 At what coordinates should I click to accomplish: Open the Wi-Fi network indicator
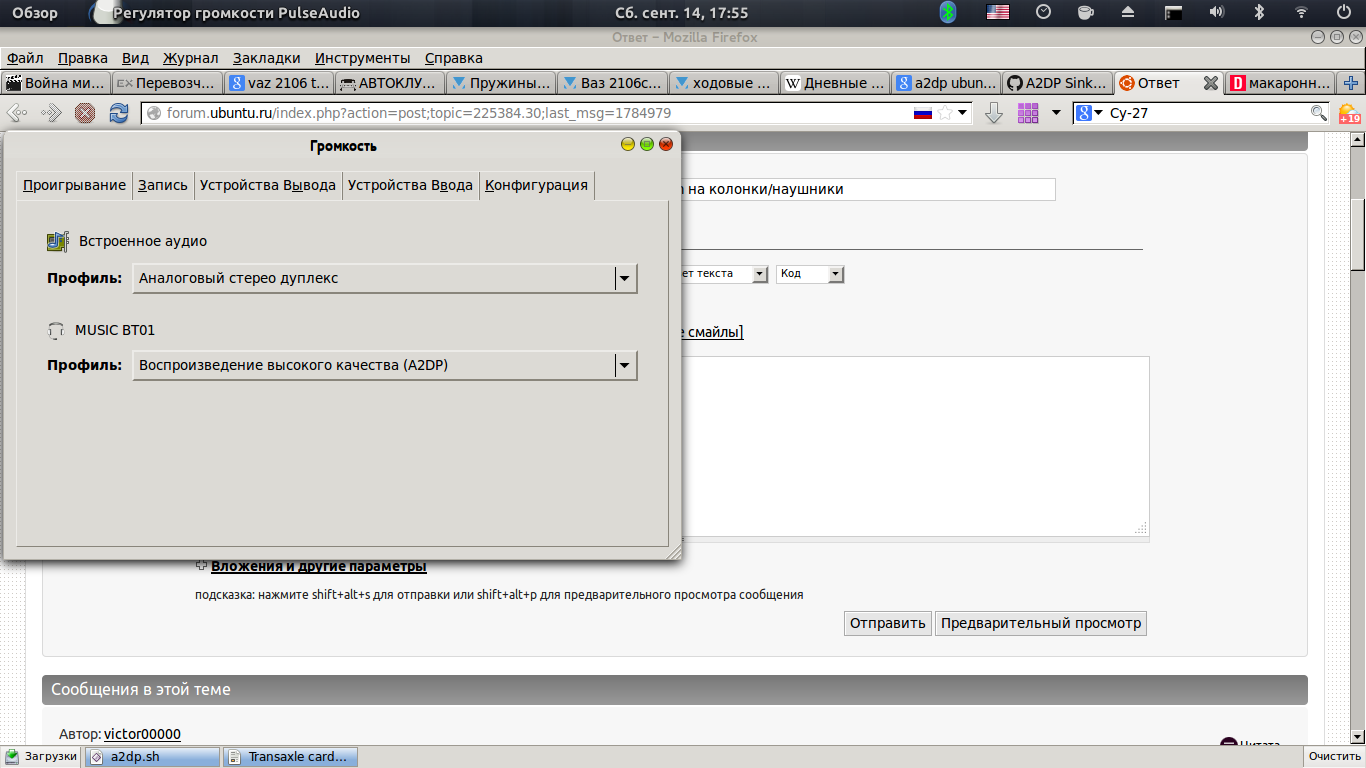(1301, 12)
